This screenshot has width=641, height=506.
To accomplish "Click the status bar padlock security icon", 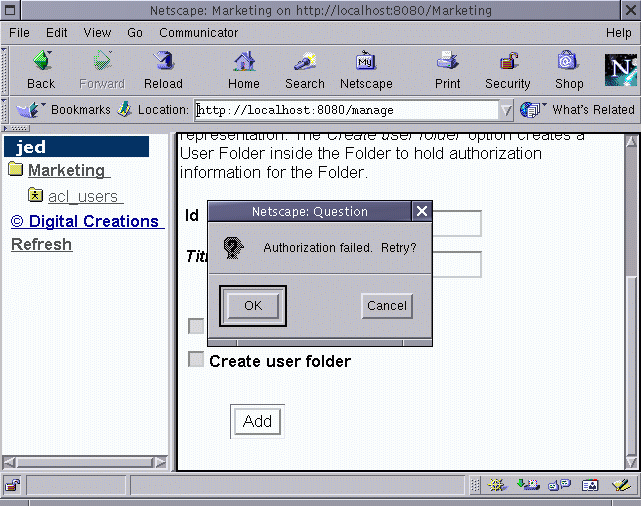I will (x=12, y=485).
